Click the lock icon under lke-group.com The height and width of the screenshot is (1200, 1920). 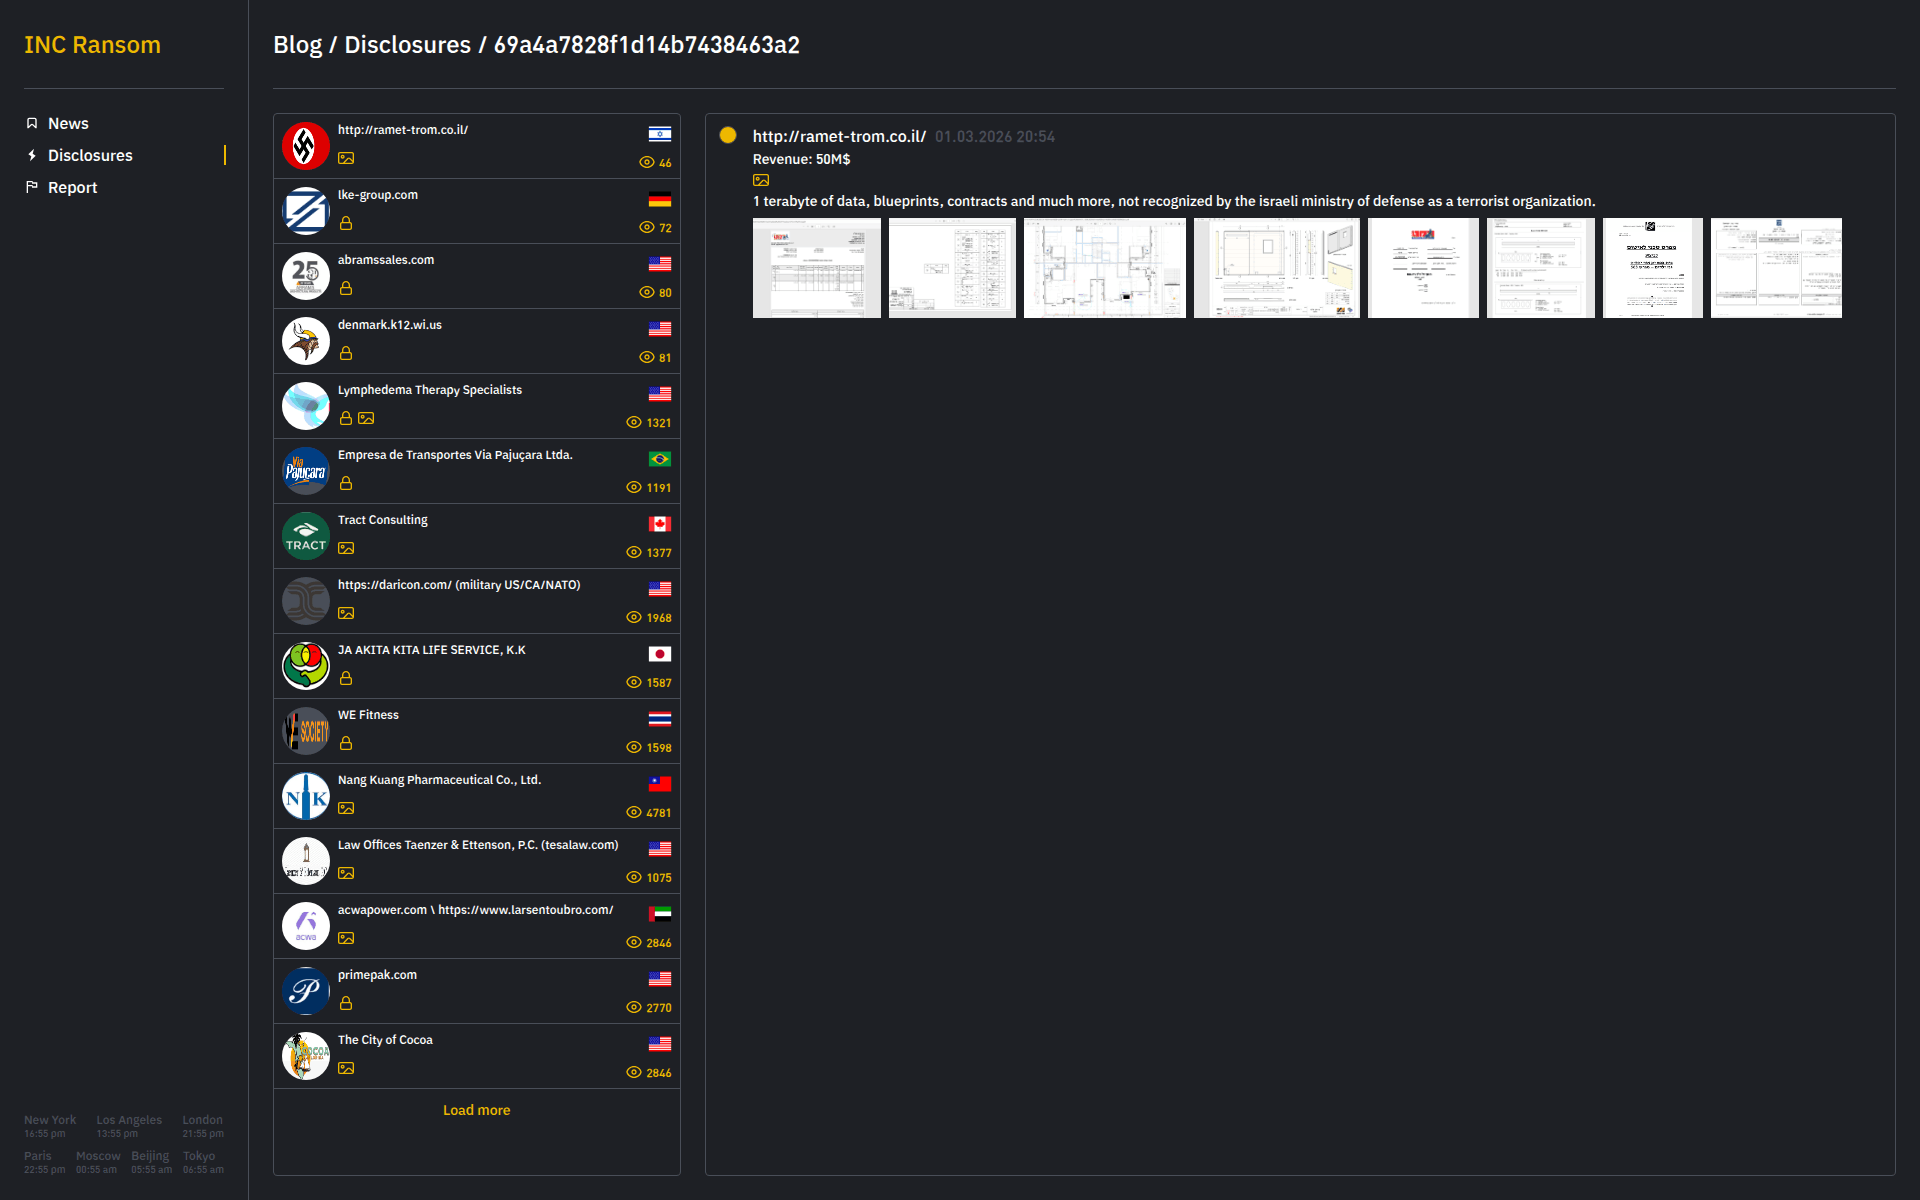tap(346, 223)
